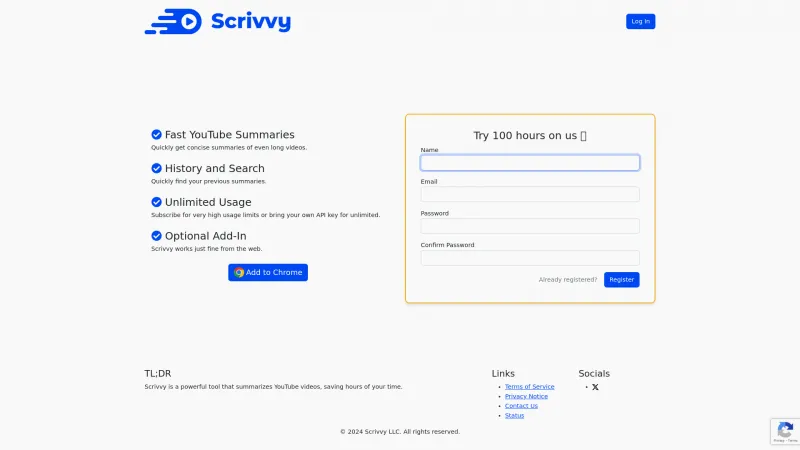Click the 2024 Scrivvy LLC copyright text
Screen dimensions: 800x450
pos(400,432)
